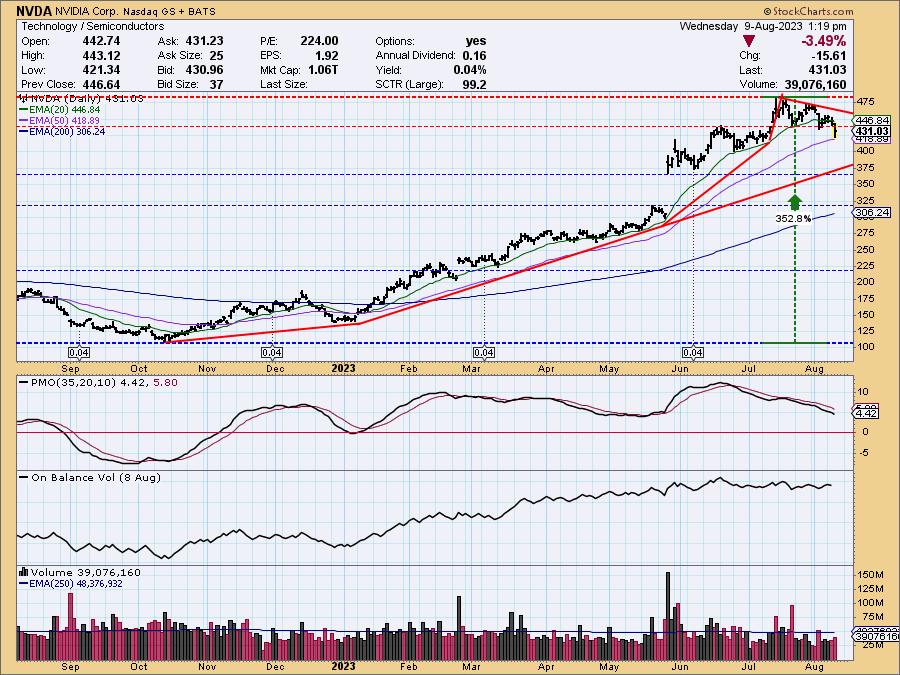Select the High value 443.12

101,55
